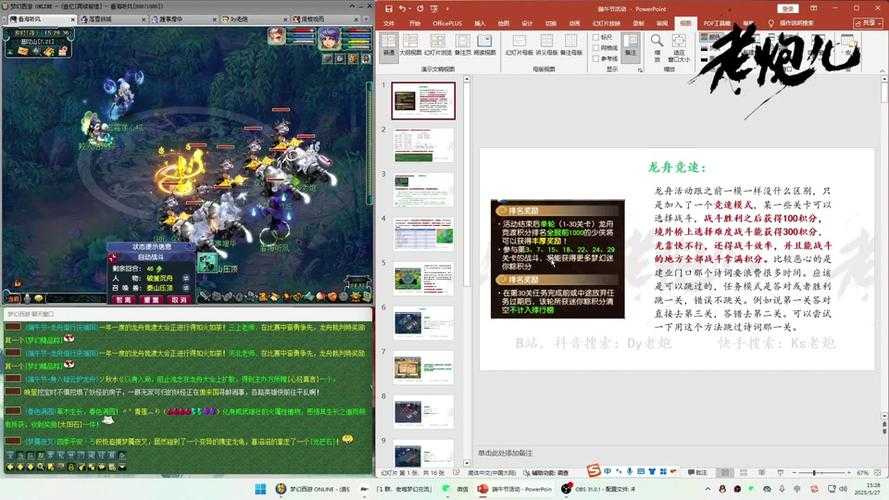Open Notes Master (备注母版)
The width and height of the screenshot is (889, 500).
tap(571, 44)
